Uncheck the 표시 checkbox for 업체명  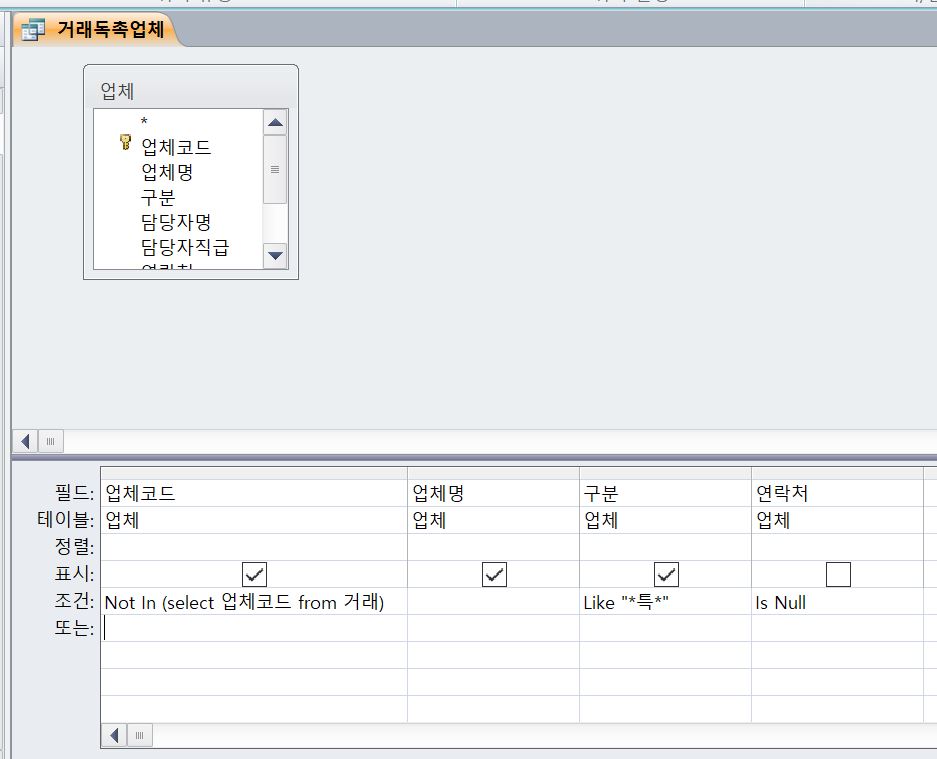coord(494,574)
